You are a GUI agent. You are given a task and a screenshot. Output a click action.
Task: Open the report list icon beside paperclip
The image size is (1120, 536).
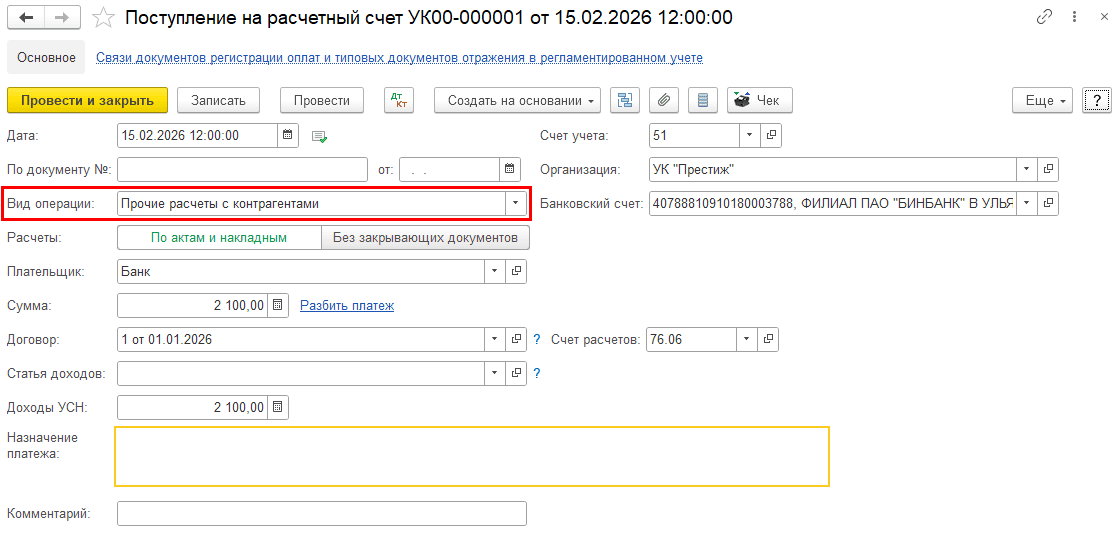pyautogui.click(x=702, y=100)
